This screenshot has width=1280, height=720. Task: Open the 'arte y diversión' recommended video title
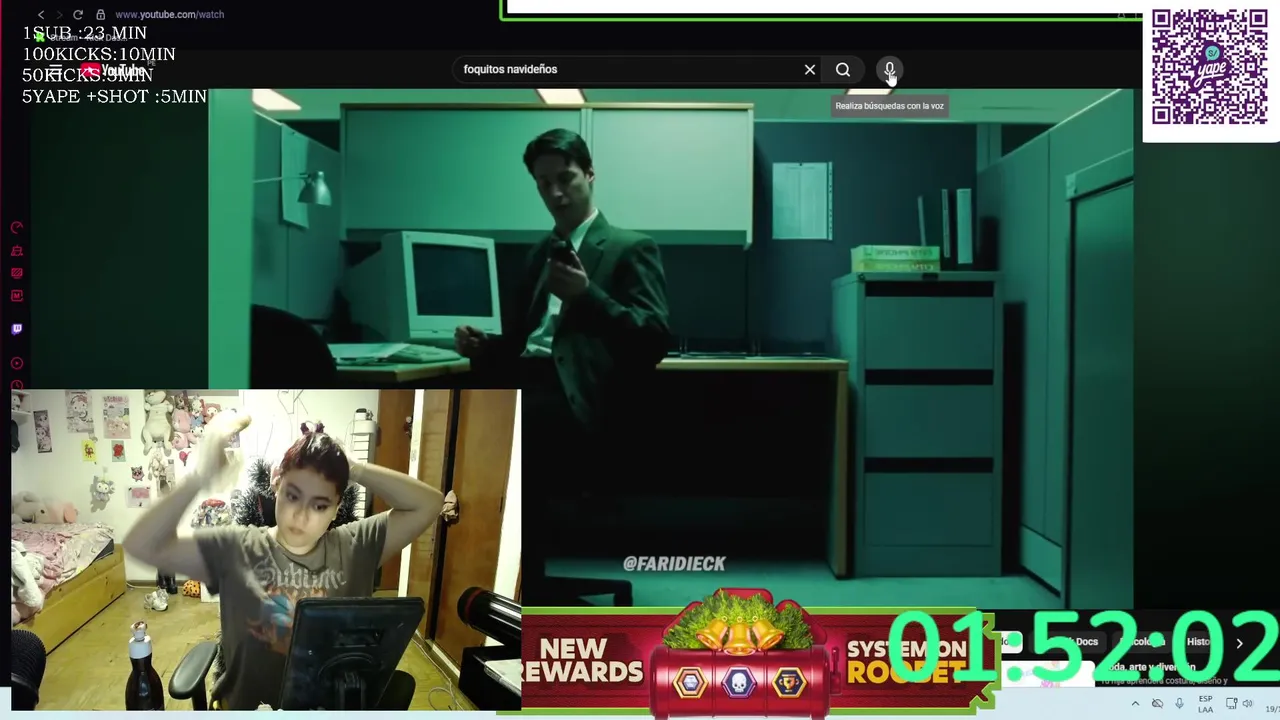point(1150,667)
